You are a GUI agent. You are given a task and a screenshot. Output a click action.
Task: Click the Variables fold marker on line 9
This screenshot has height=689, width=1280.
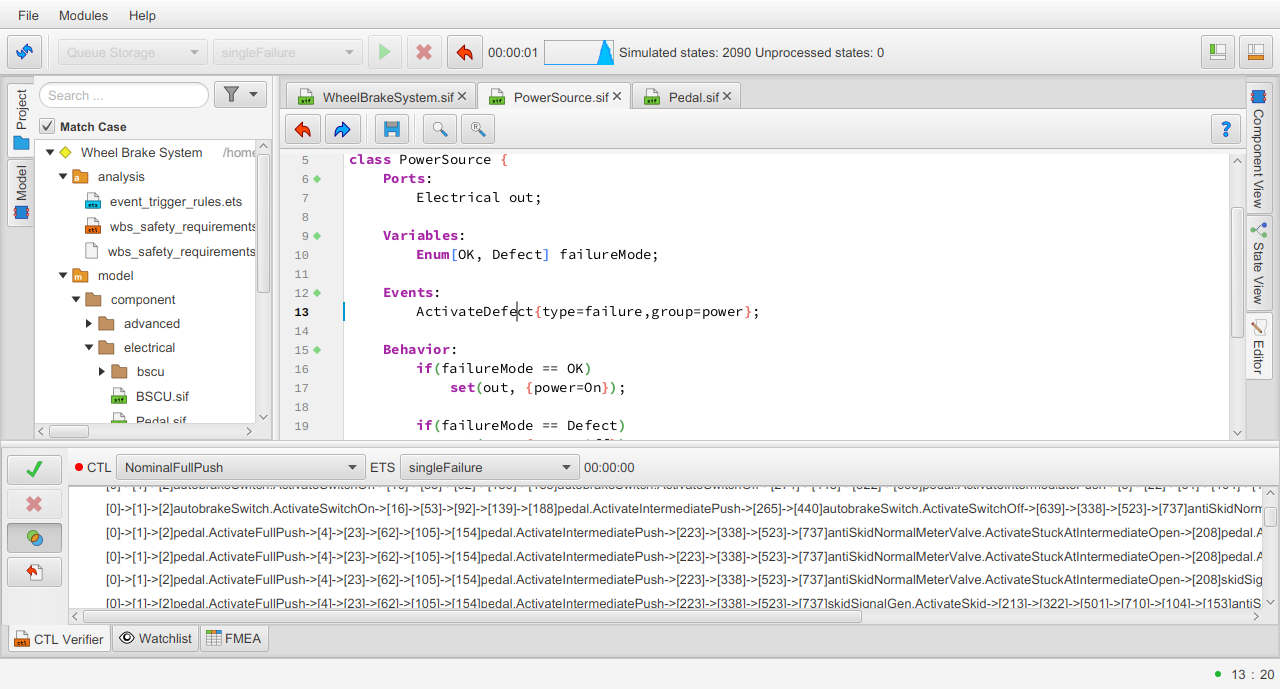pyautogui.click(x=317, y=236)
